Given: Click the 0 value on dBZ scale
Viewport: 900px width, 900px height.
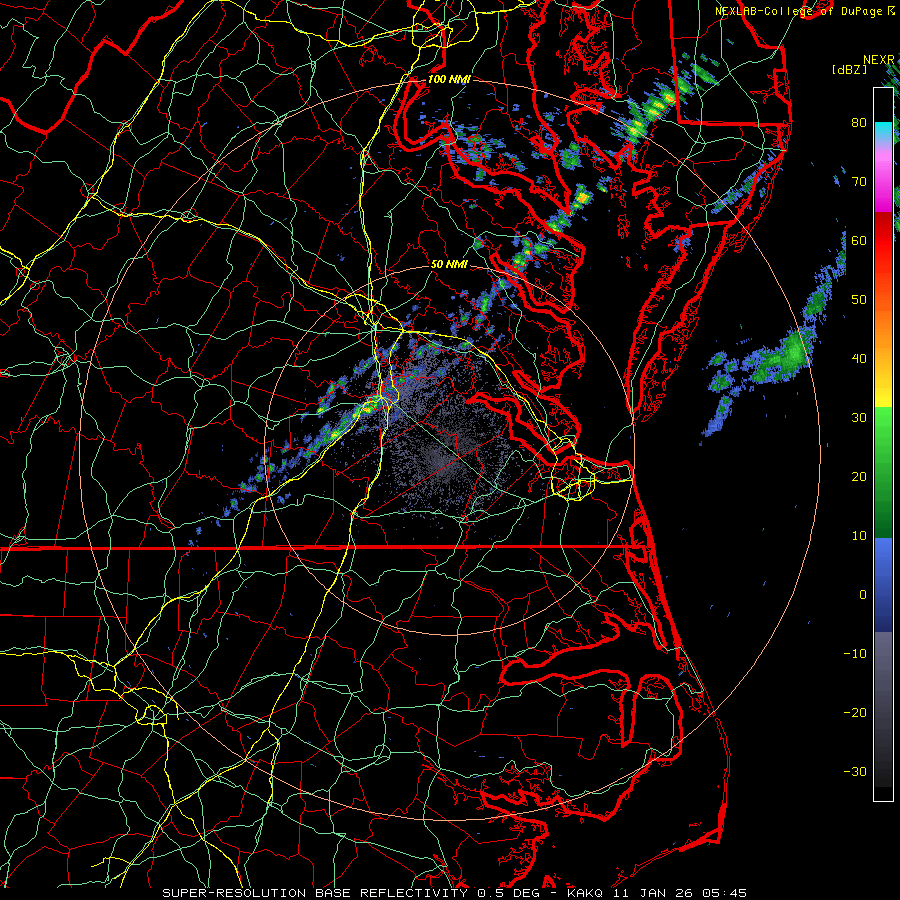Looking at the screenshot, I should 863,595.
